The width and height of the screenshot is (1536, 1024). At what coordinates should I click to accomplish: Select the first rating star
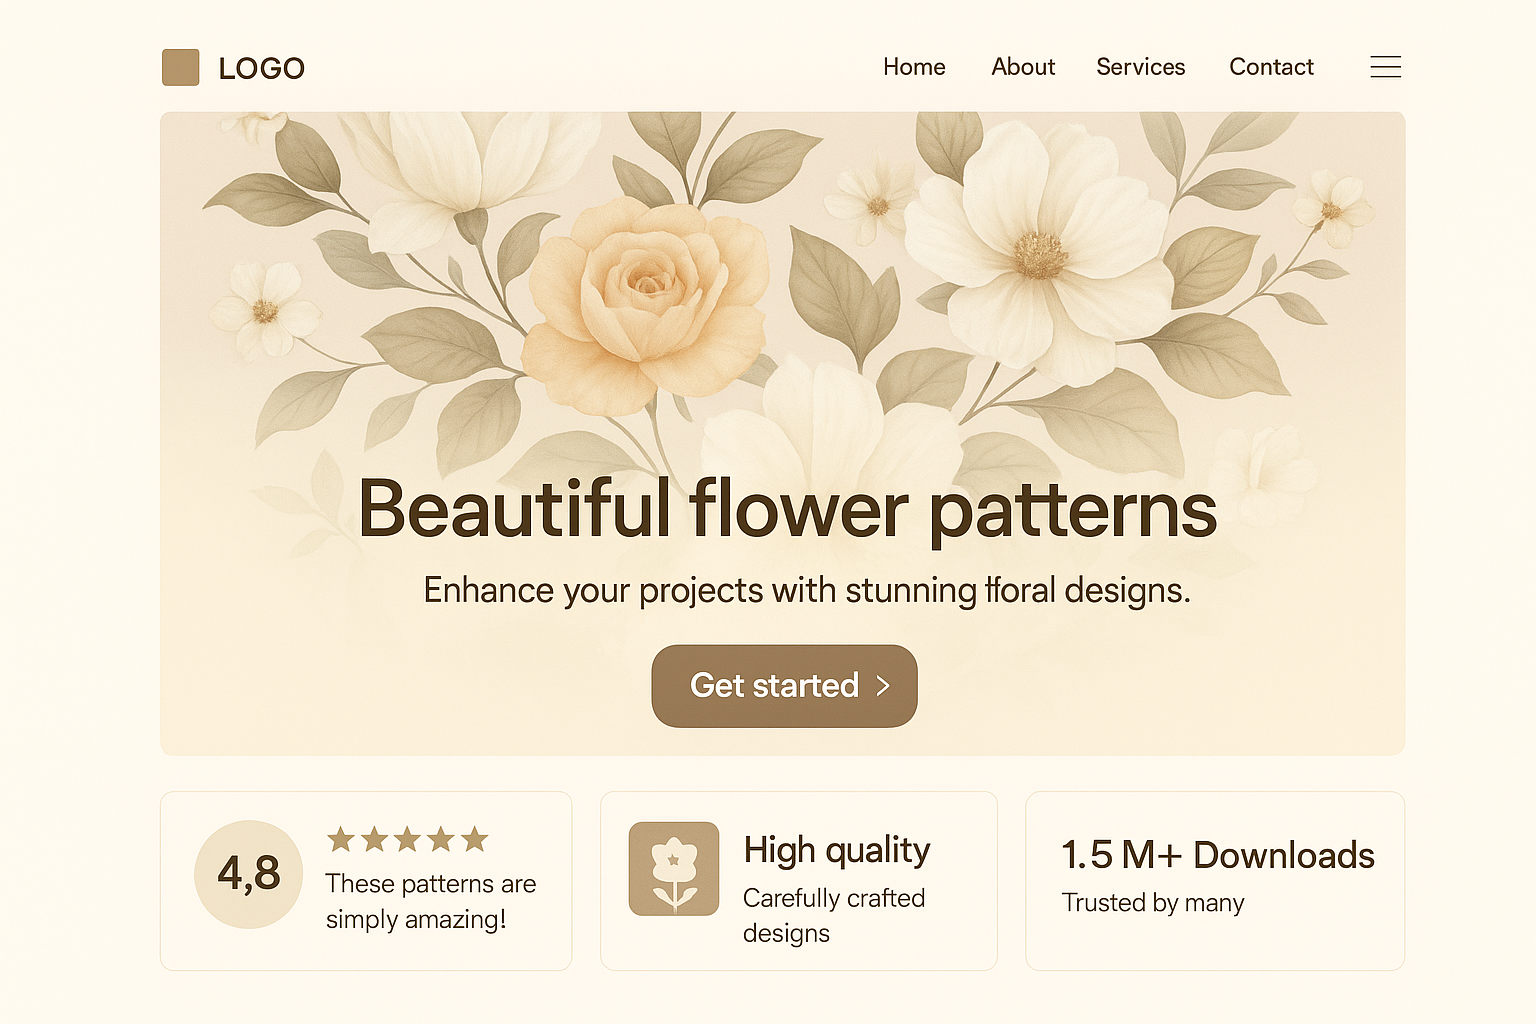pyautogui.click(x=341, y=839)
